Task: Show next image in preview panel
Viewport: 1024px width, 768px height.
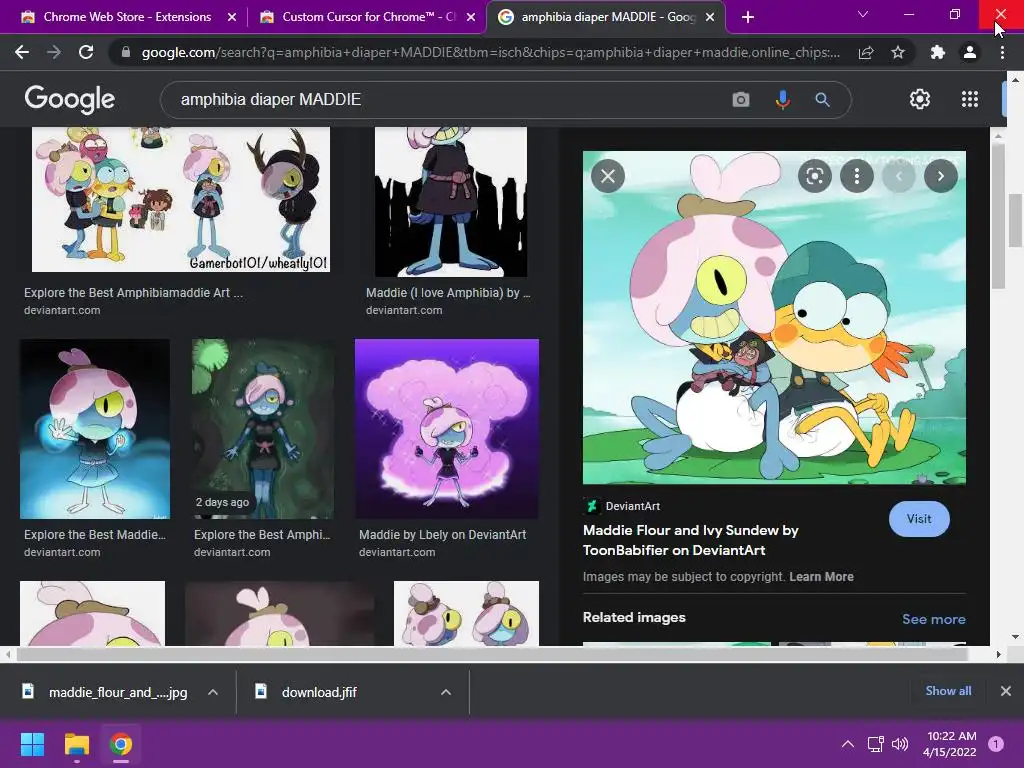Action: [940, 176]
